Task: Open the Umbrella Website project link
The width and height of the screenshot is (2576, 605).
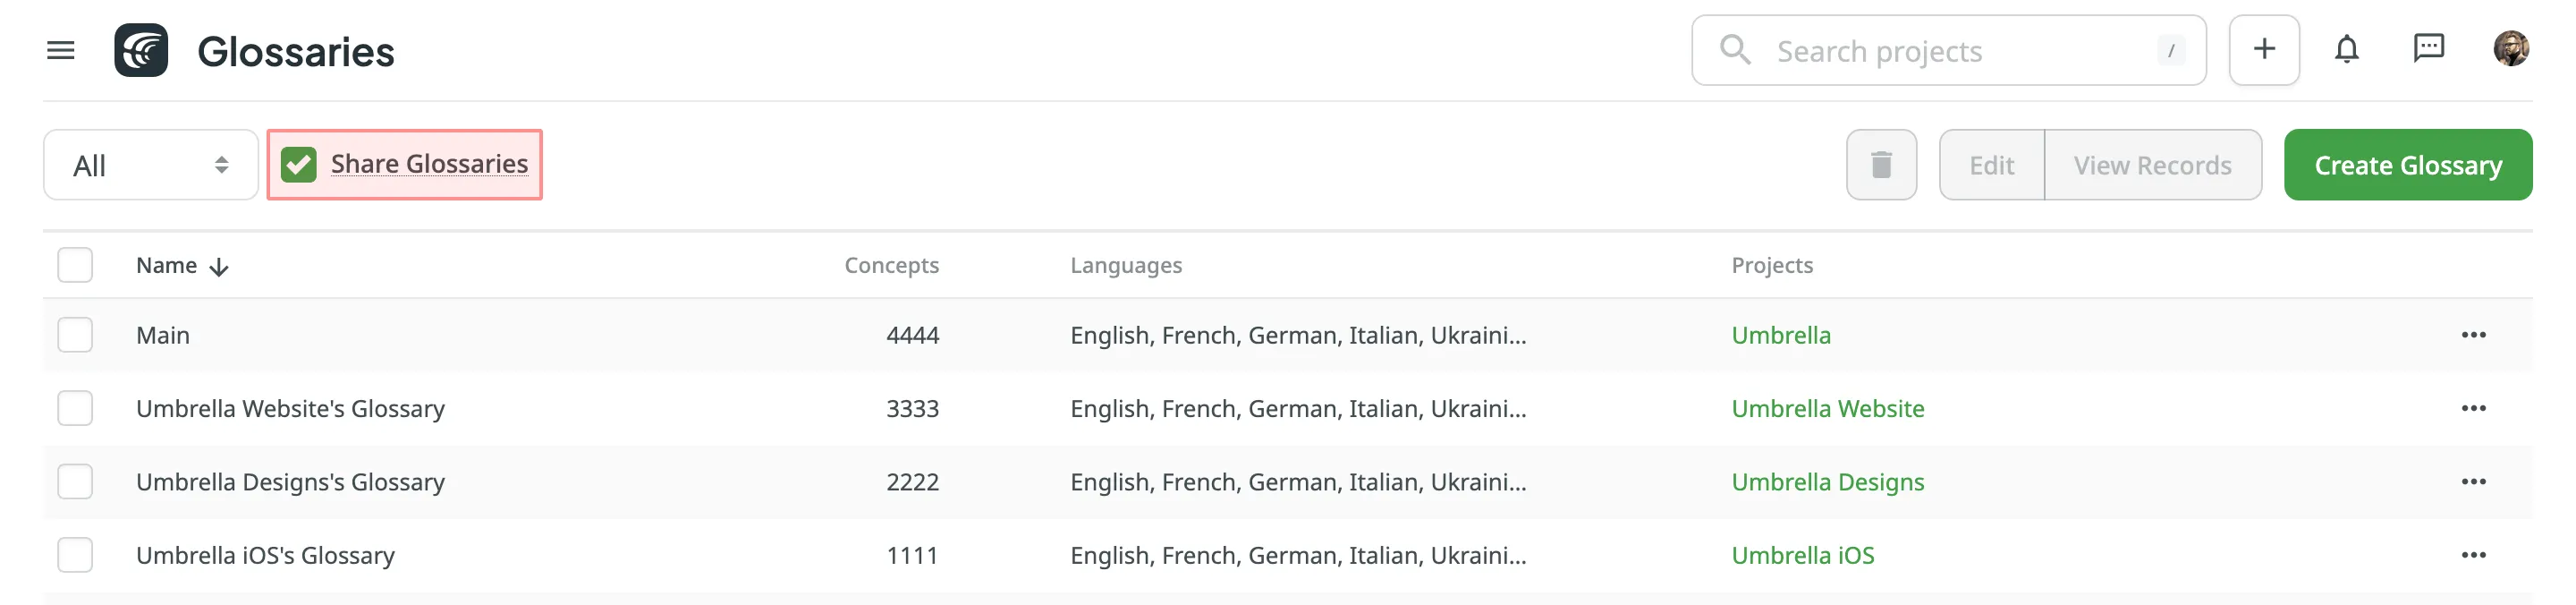Action: [1827, 408]
